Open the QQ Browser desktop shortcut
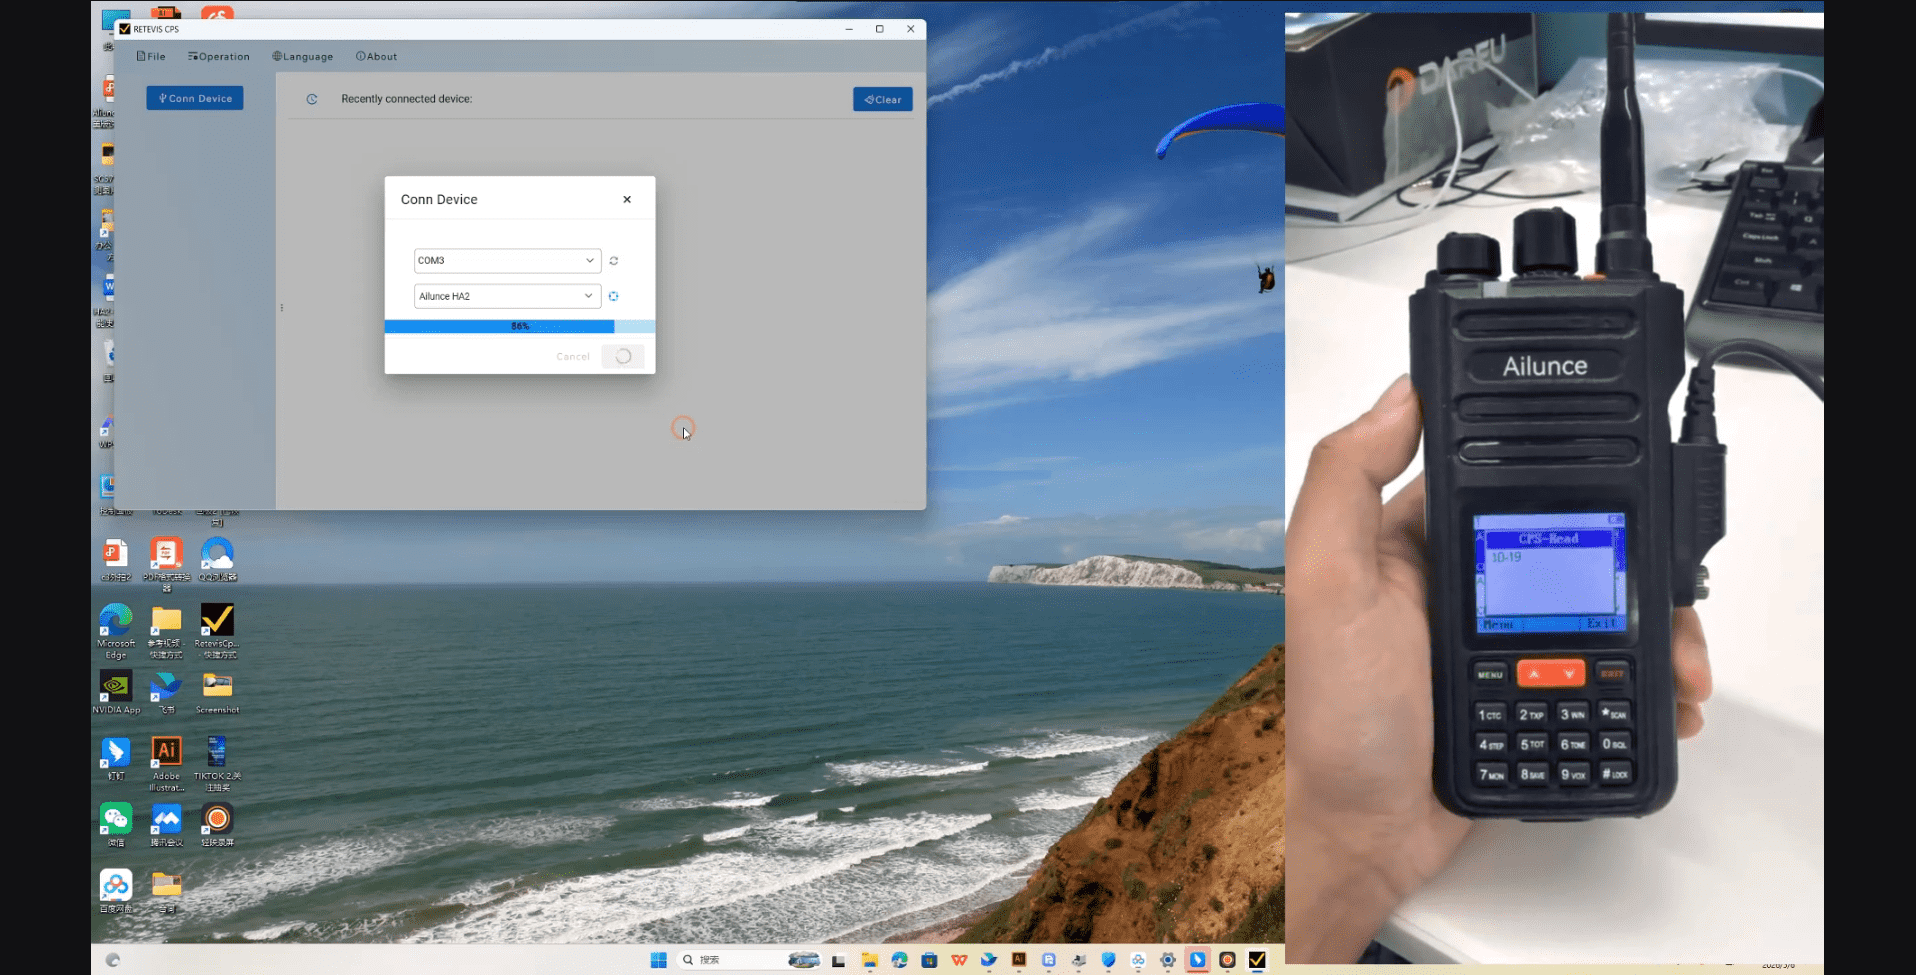1916x975 pixels. point(217,559)
